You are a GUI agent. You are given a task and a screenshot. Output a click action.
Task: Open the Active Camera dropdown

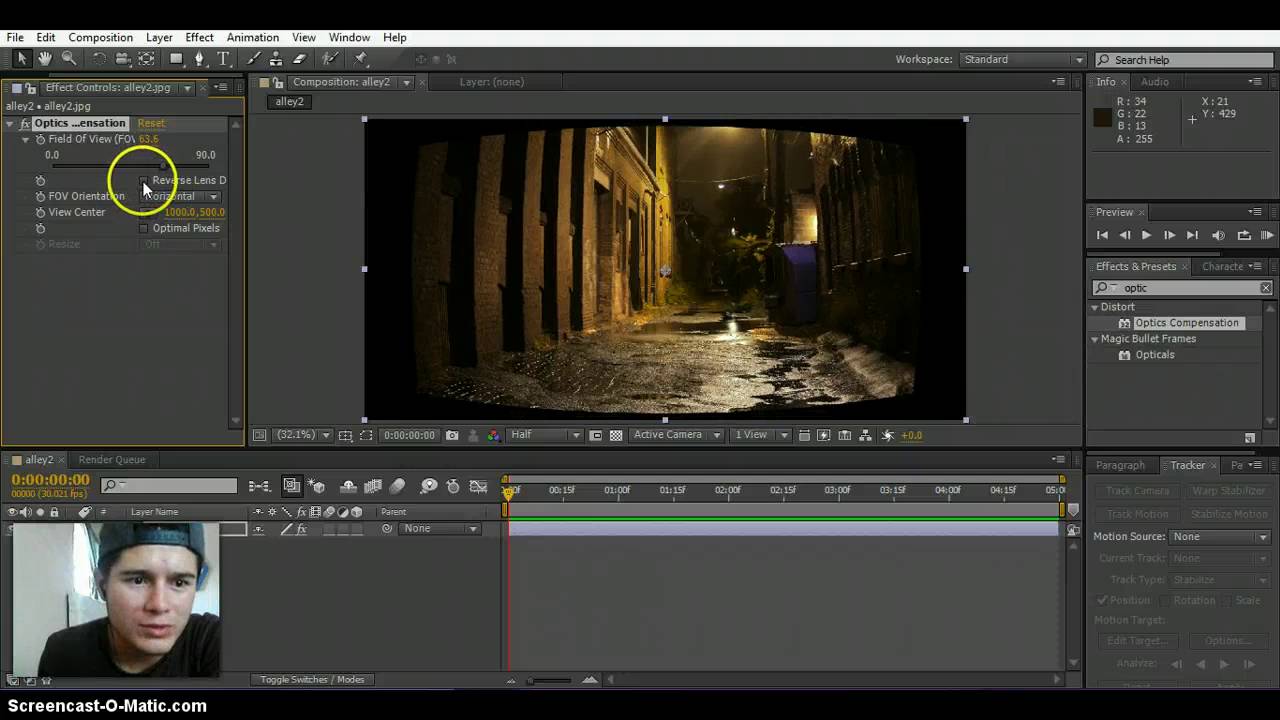[677, 435]
